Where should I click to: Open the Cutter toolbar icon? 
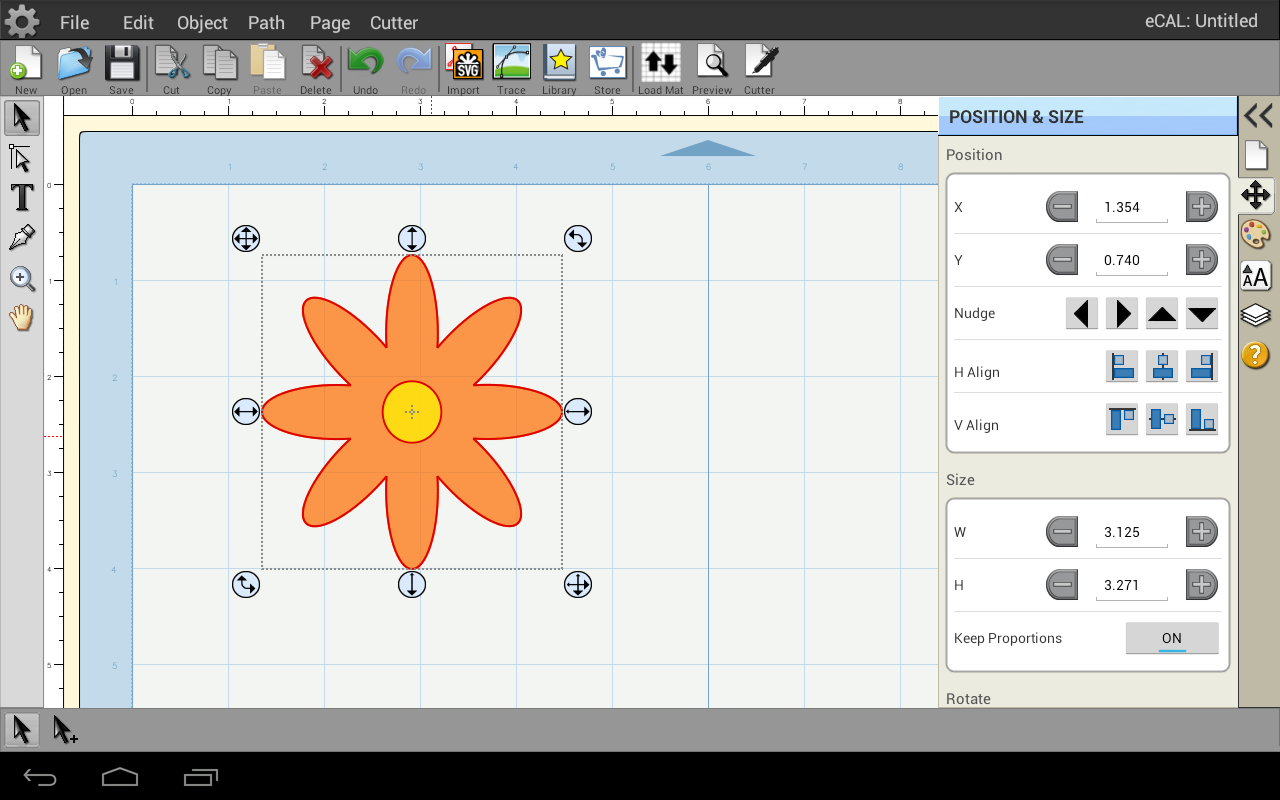[x=759, y=66]
